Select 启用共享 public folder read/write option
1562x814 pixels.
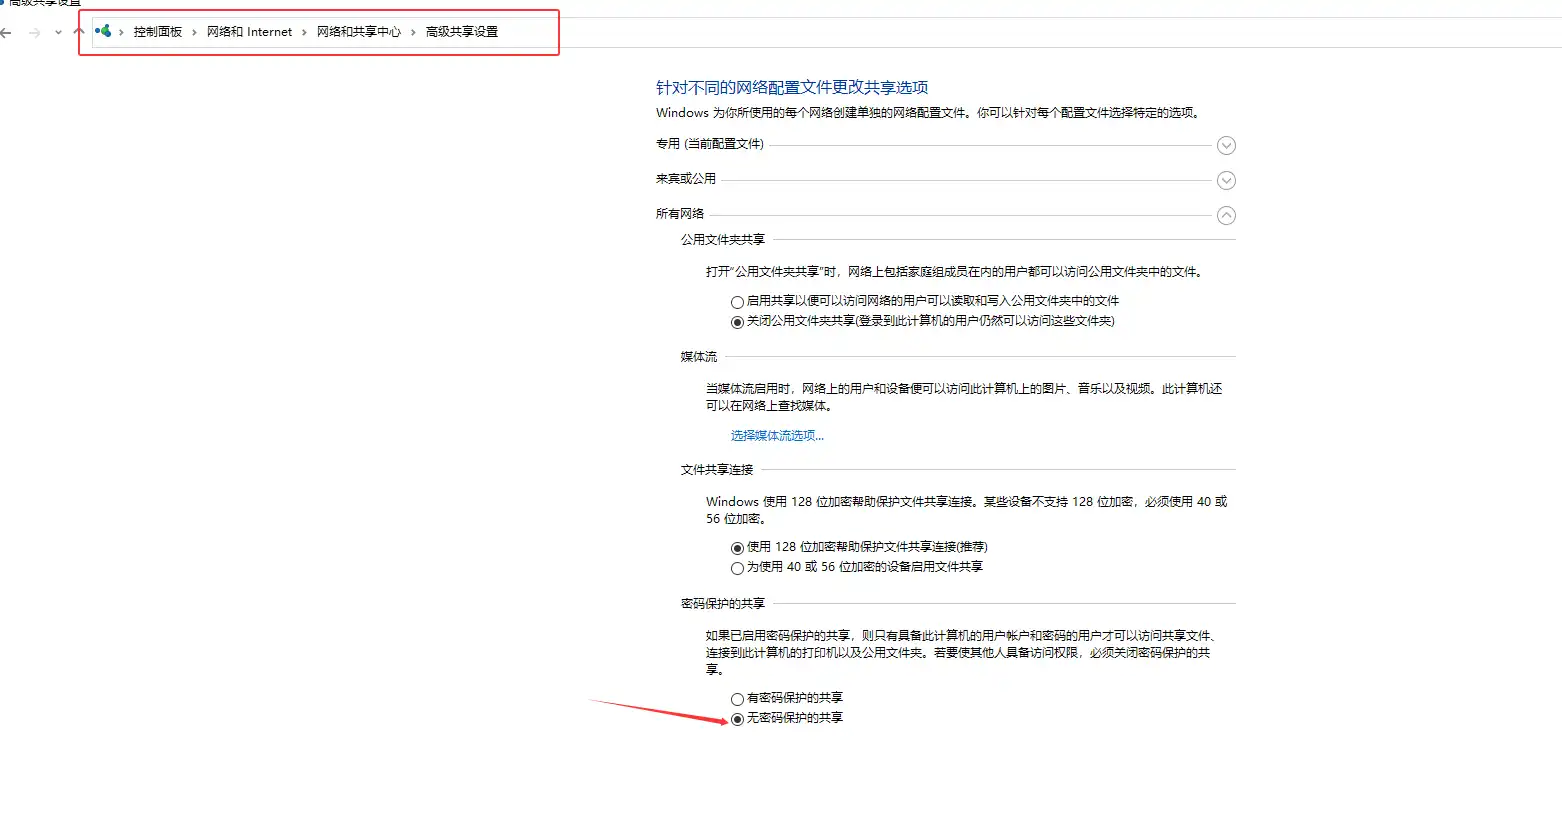click(737, 302)
